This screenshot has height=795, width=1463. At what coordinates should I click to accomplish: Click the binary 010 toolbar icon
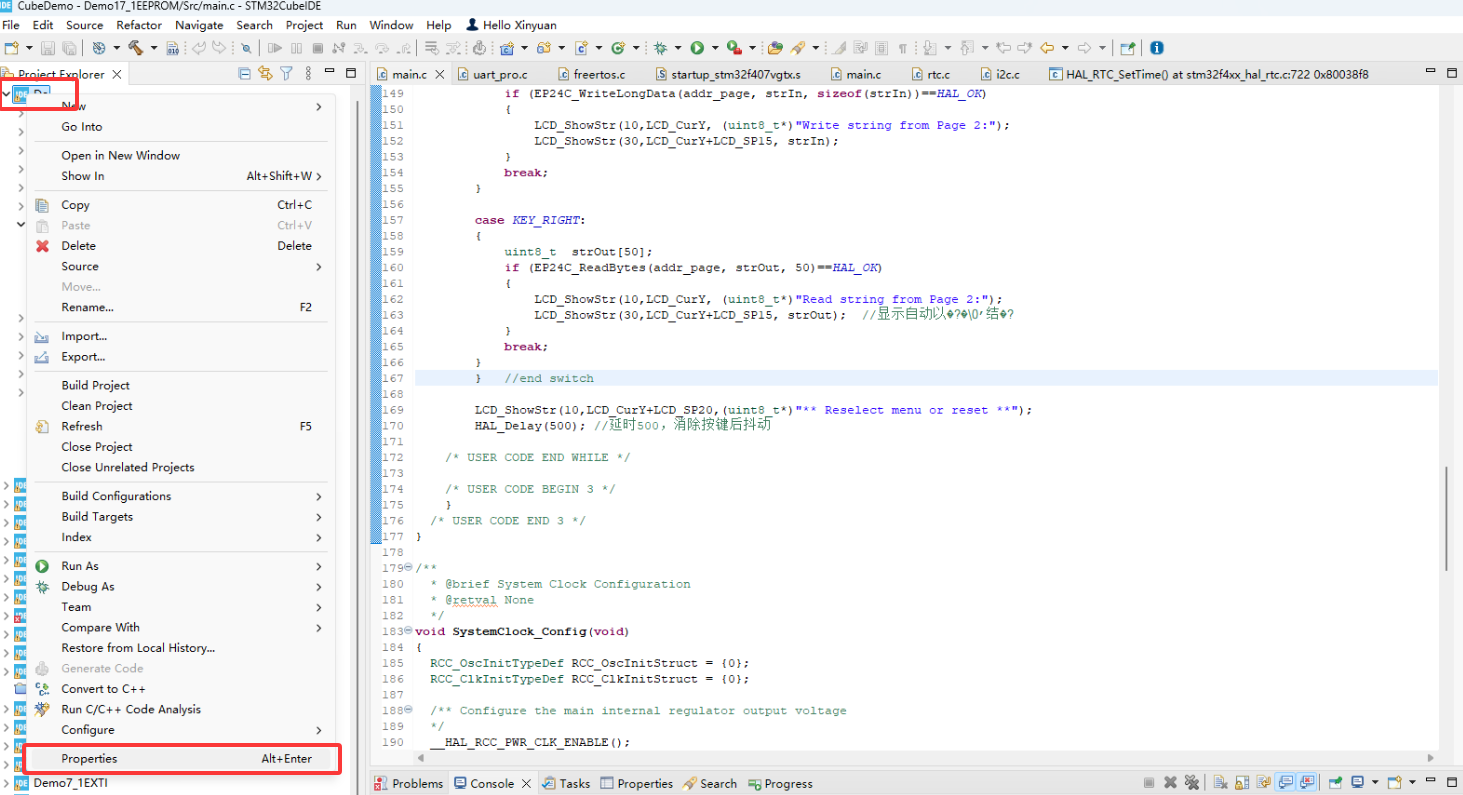[x=172, y=48]
